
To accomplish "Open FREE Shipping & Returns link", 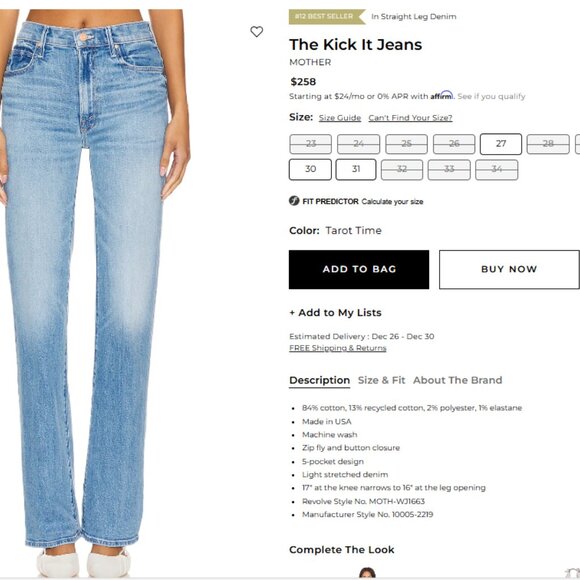I will [338, 348].
